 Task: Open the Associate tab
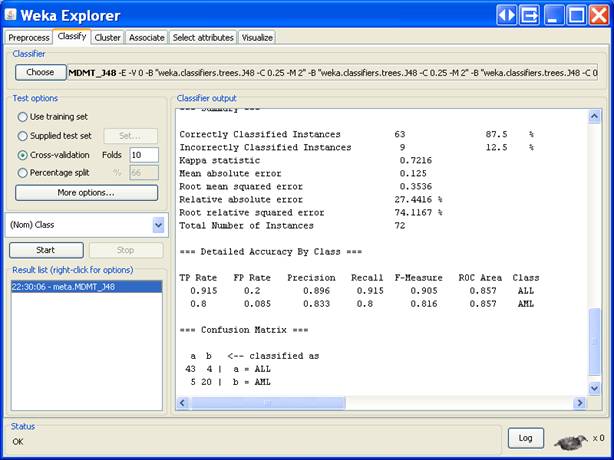tap(146, 38)
